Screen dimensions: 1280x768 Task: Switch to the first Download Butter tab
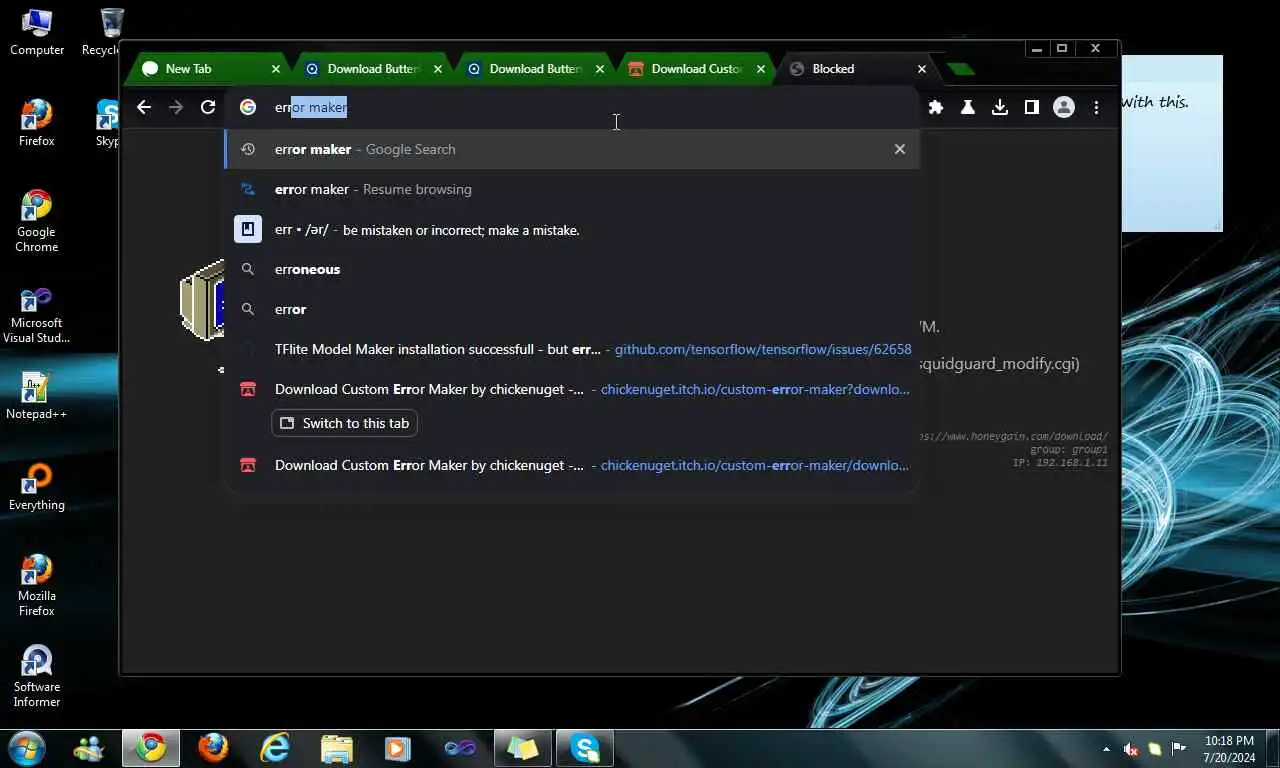pyautogui.click(x=373, y=69)
